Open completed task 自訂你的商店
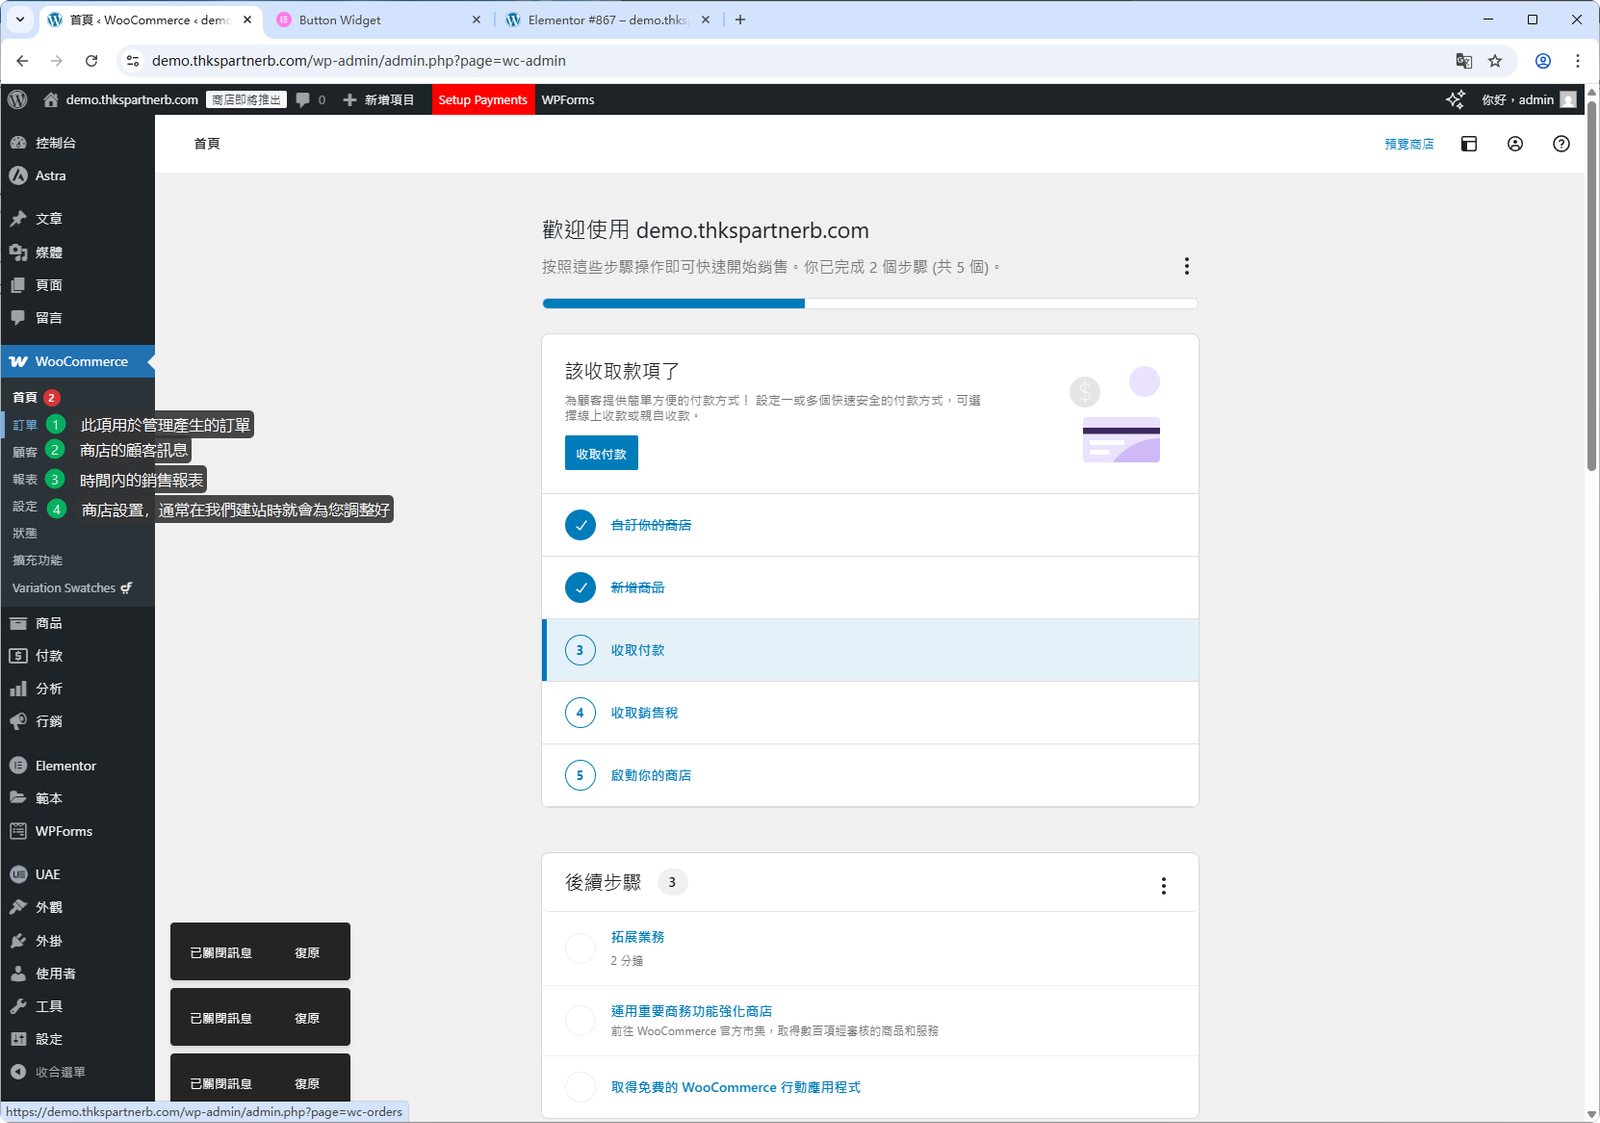This screenshot has width=1600, height=1123. click(x=870, y=525)
